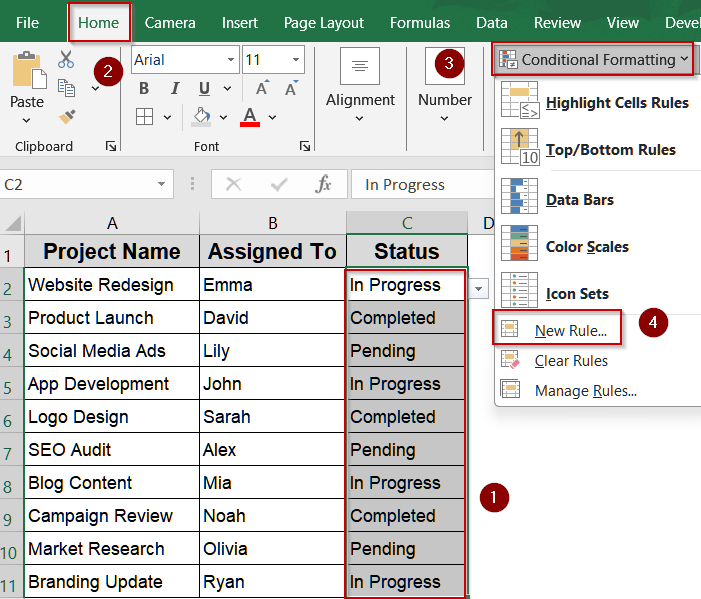Click the Insert Function fx icon
701x599 pixels.
coord(323,184)
